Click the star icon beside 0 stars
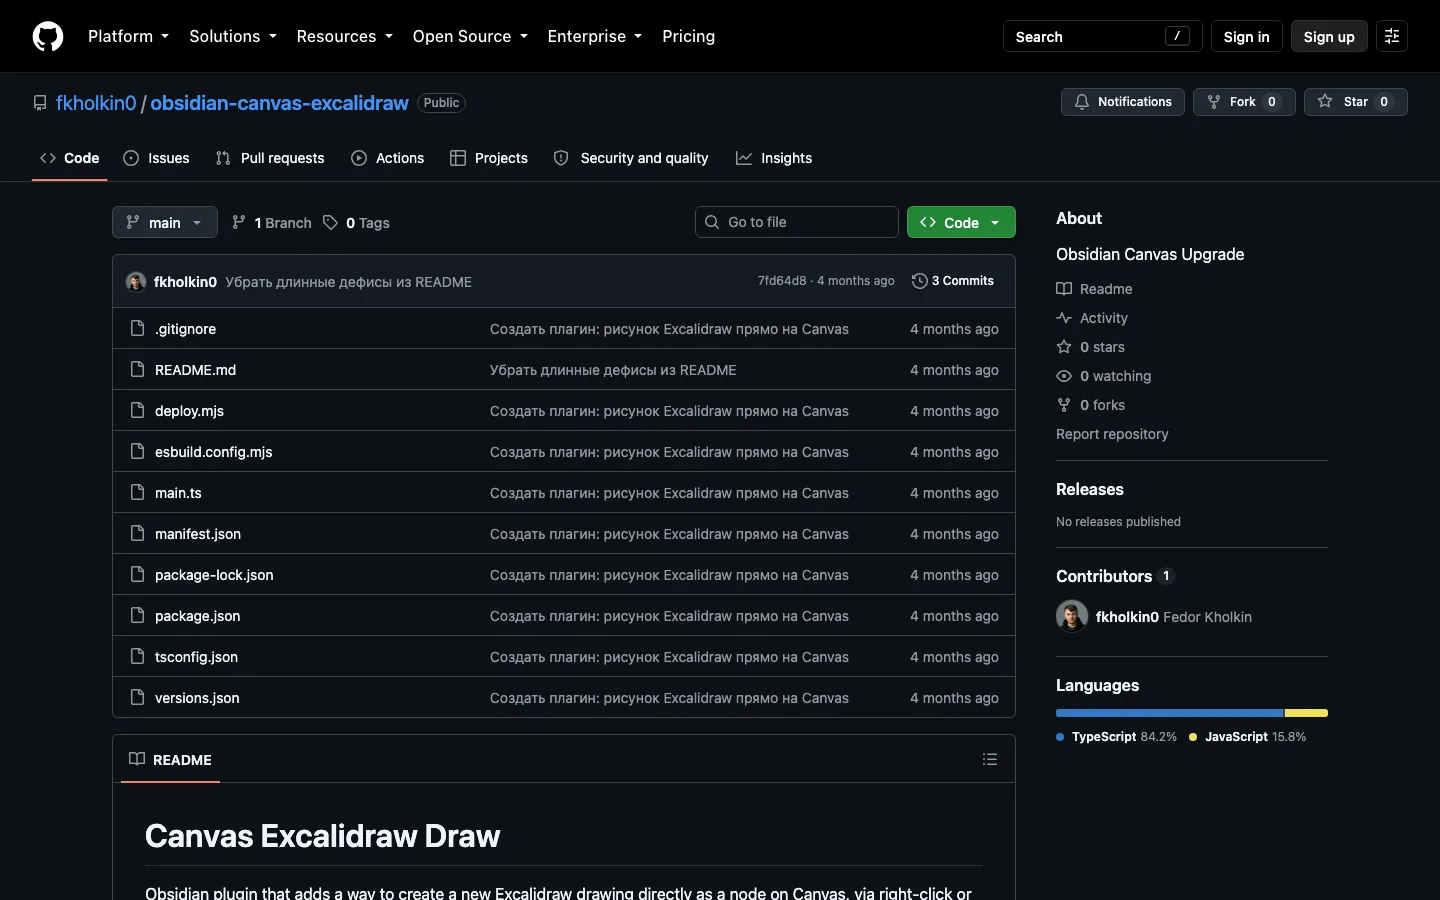The width and height of the screenshot is (1440, 900). (1064, 347)
